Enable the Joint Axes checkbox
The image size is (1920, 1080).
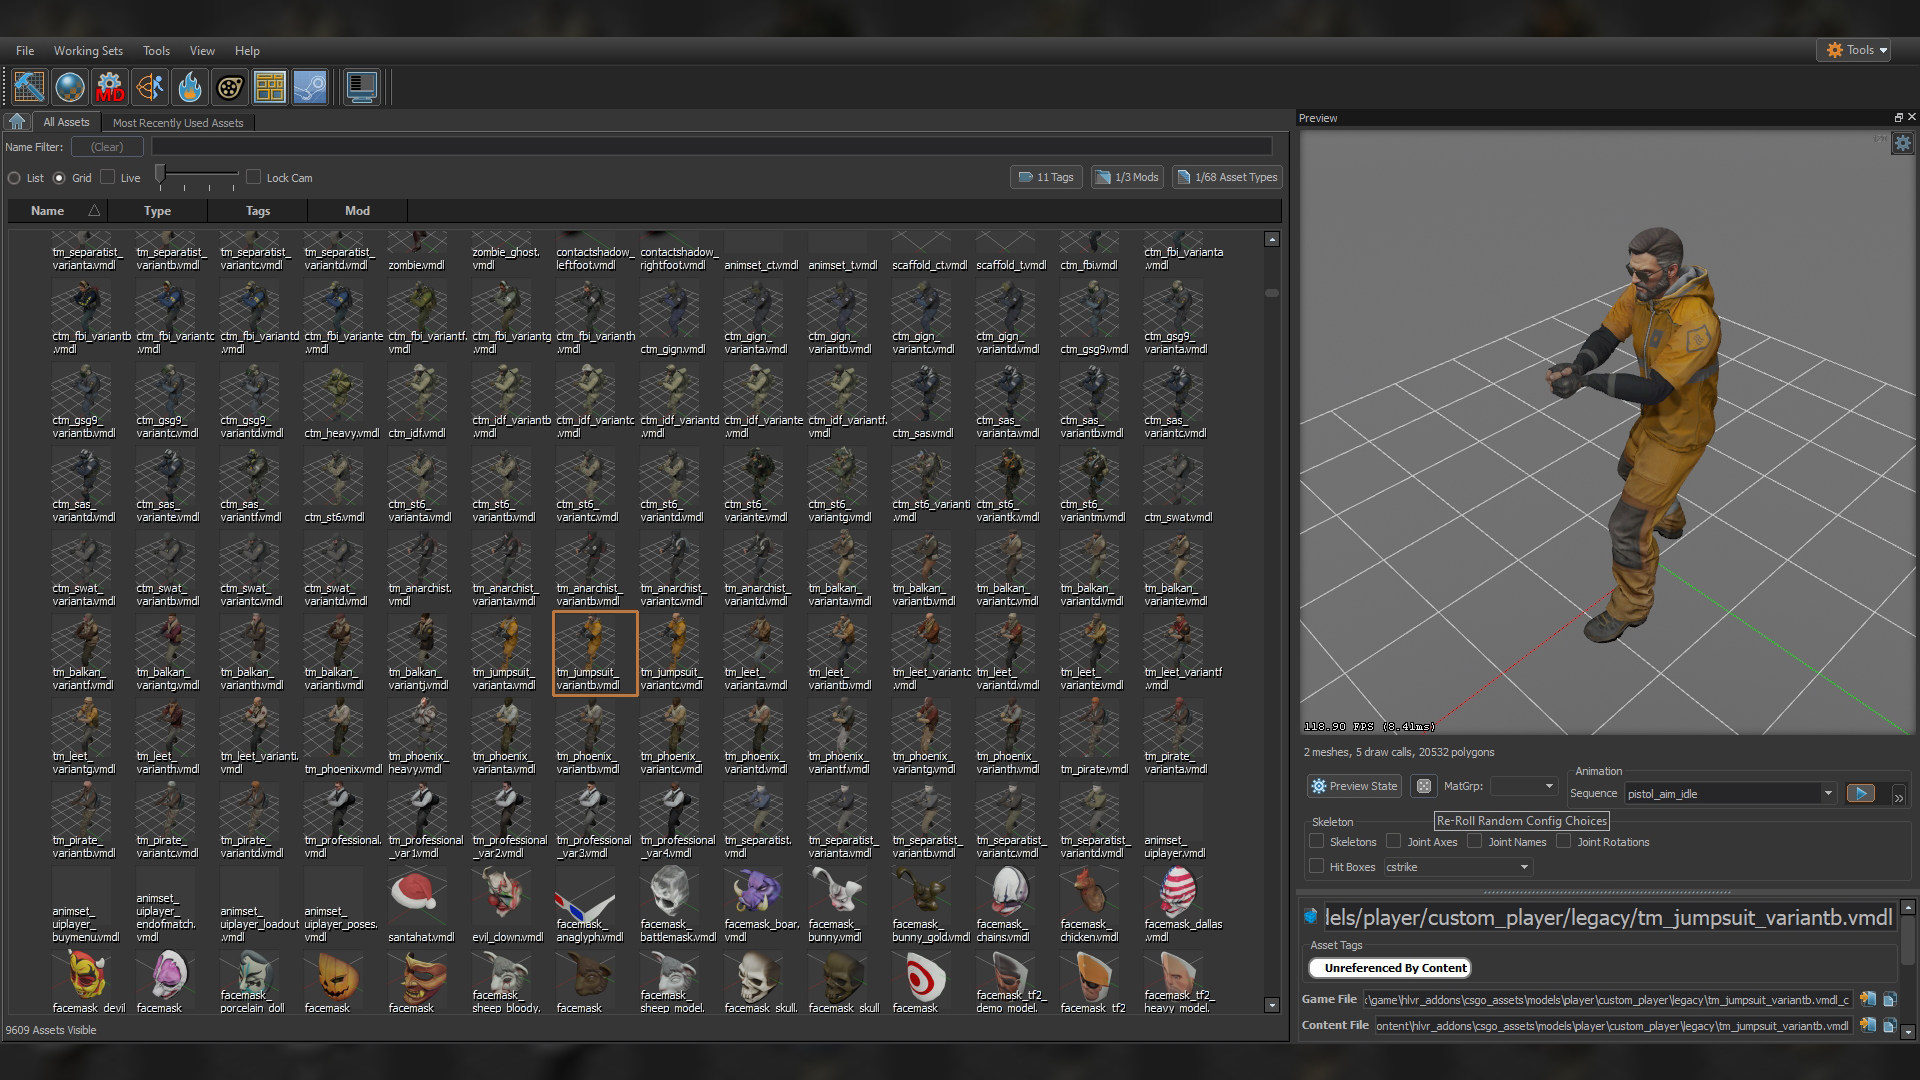pos(1394,842)
